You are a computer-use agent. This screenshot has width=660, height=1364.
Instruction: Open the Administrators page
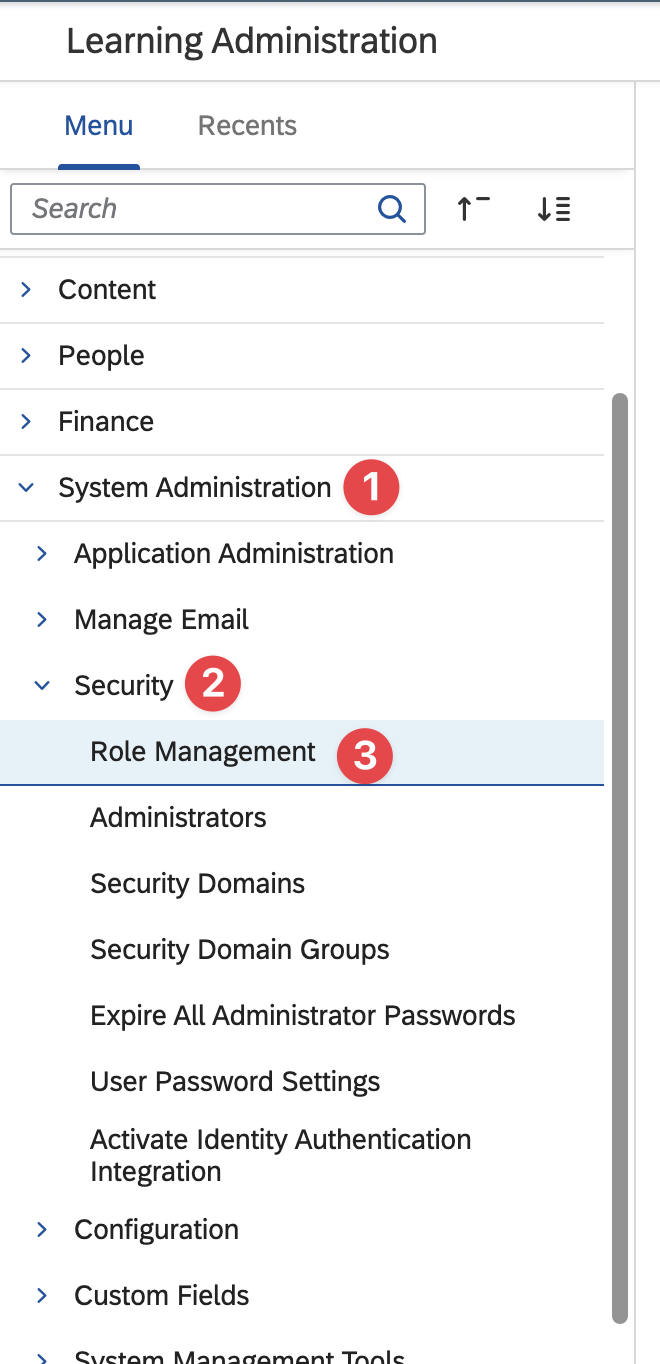pos(178,818)
